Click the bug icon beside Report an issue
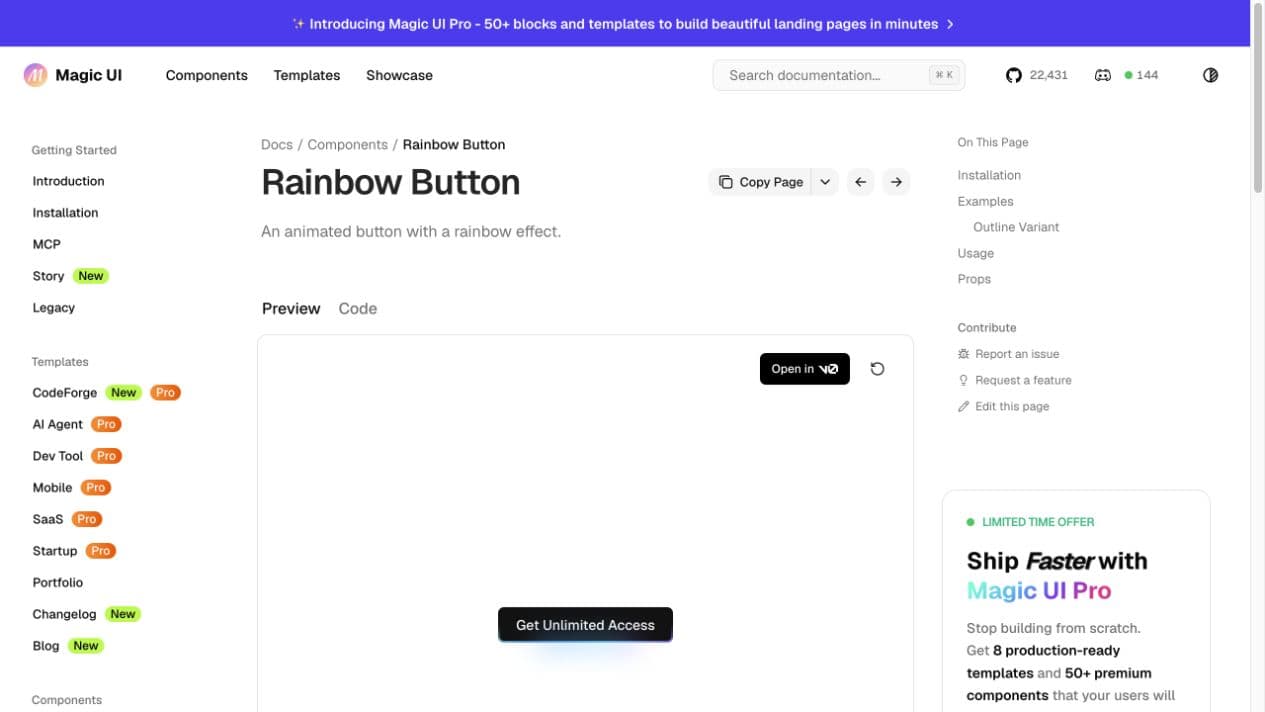Image resolution: width=1265 pixels, height=712 pixels. (964, 354)
